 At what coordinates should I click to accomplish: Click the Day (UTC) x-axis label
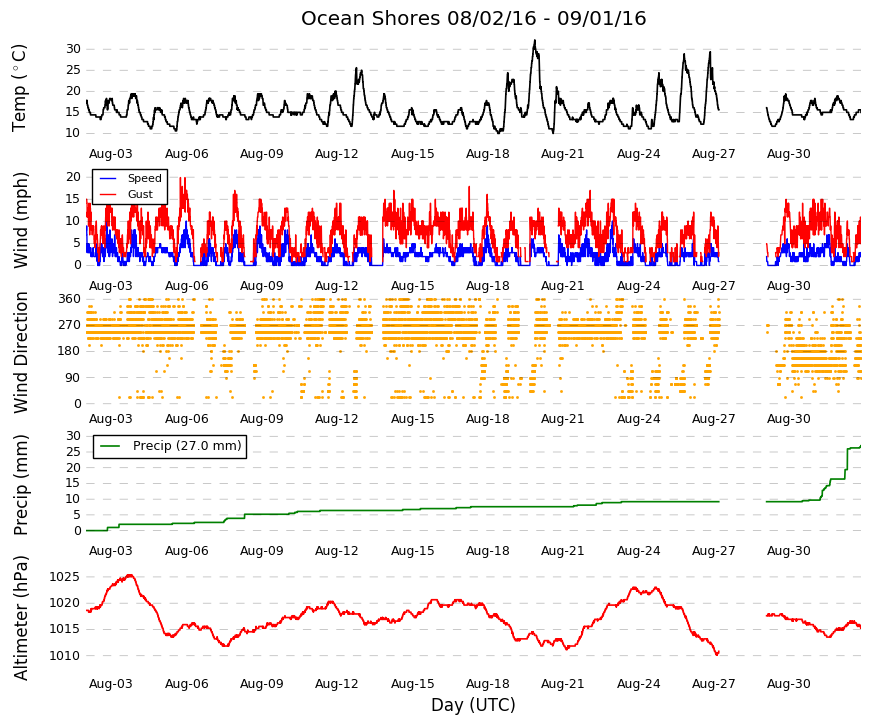click(x=473, y=705)
